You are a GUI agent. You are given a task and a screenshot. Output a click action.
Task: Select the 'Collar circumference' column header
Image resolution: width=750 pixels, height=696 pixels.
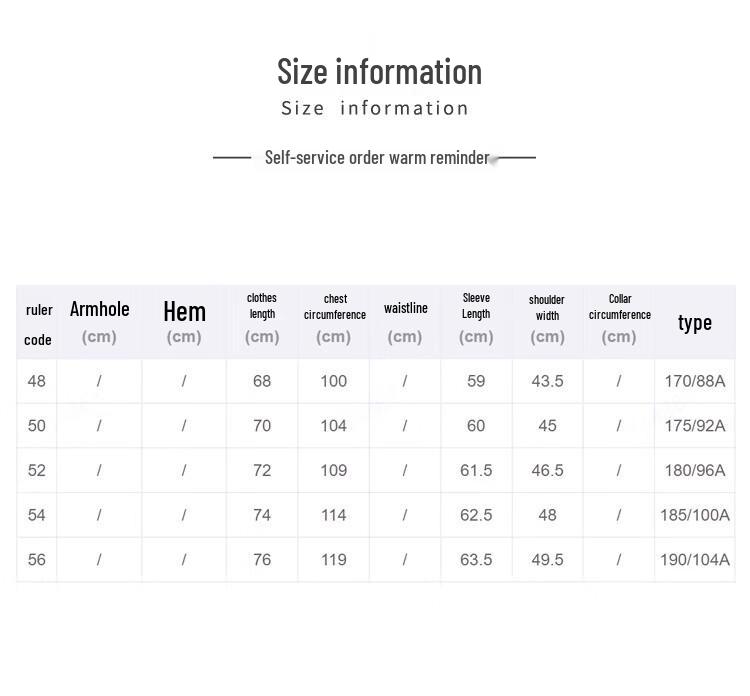coord(619,322)
